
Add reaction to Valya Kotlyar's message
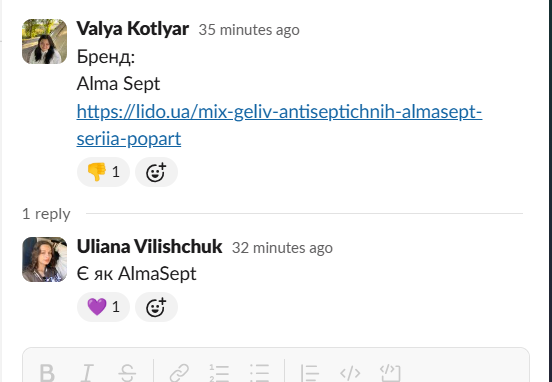tap(156, 172)
